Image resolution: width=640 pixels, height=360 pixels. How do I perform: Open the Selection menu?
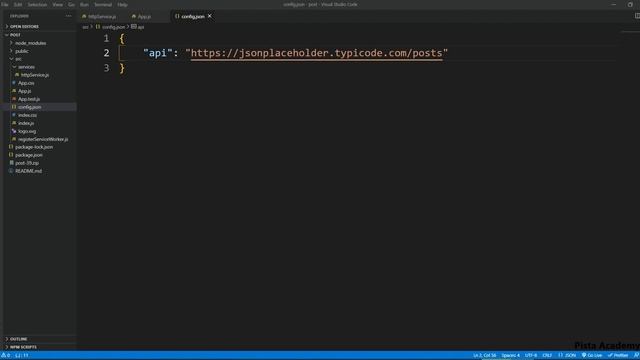[x=37, y=4]
